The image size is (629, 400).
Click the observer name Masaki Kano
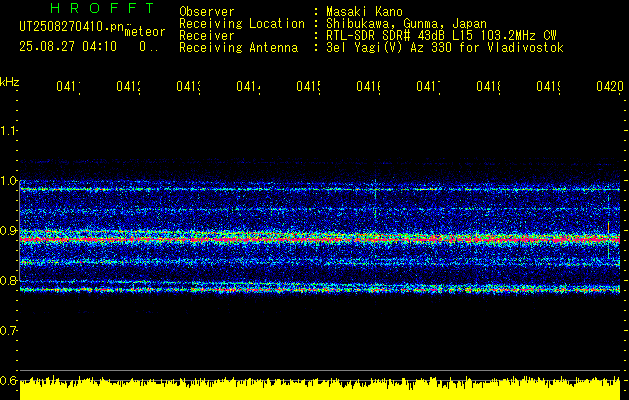(x=364, y=12)
